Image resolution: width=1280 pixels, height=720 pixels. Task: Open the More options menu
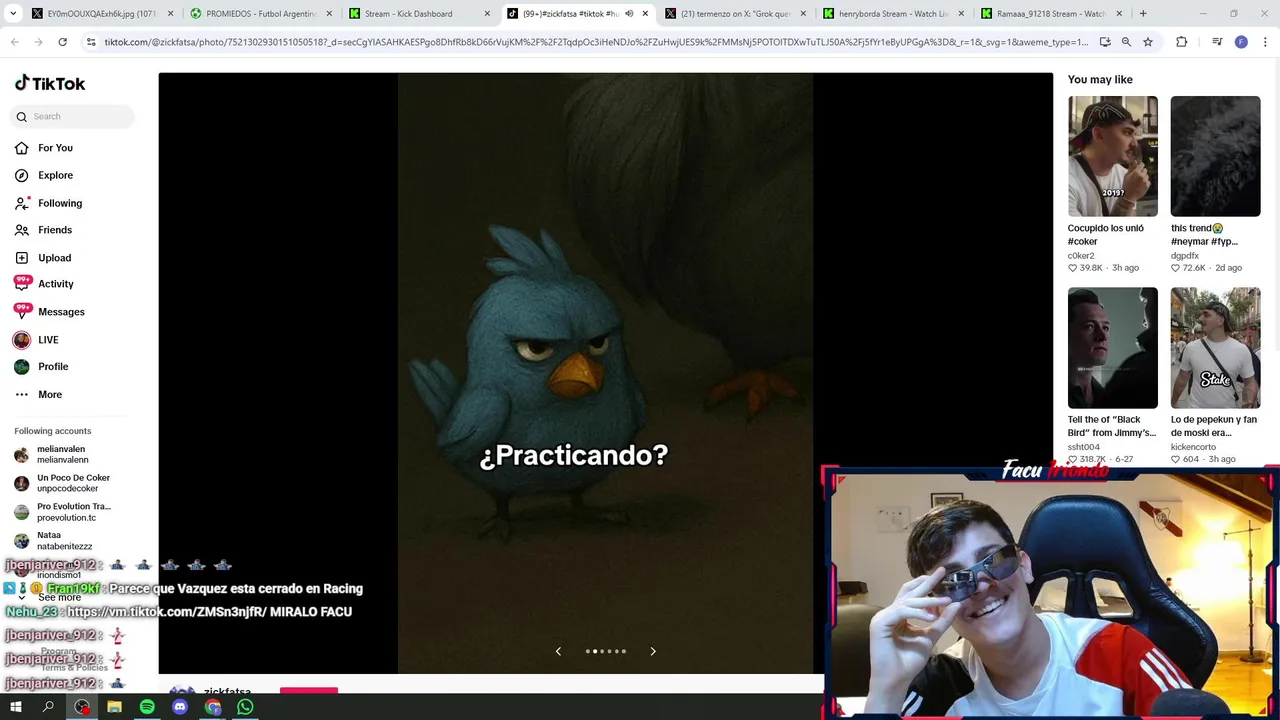point(50,394)
